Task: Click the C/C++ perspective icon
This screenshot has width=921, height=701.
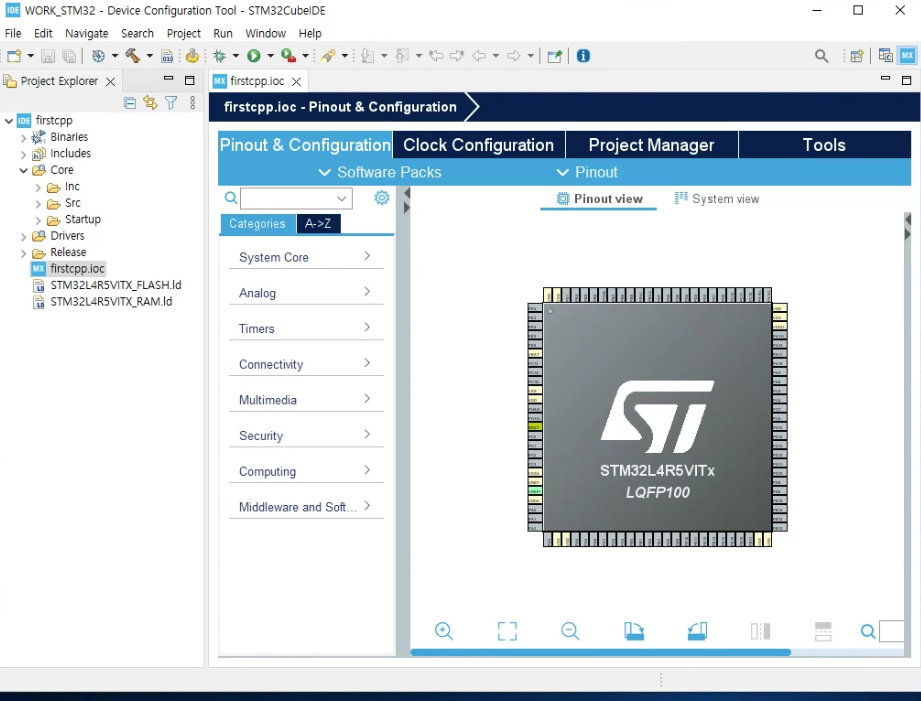Action: coord(885,56)
